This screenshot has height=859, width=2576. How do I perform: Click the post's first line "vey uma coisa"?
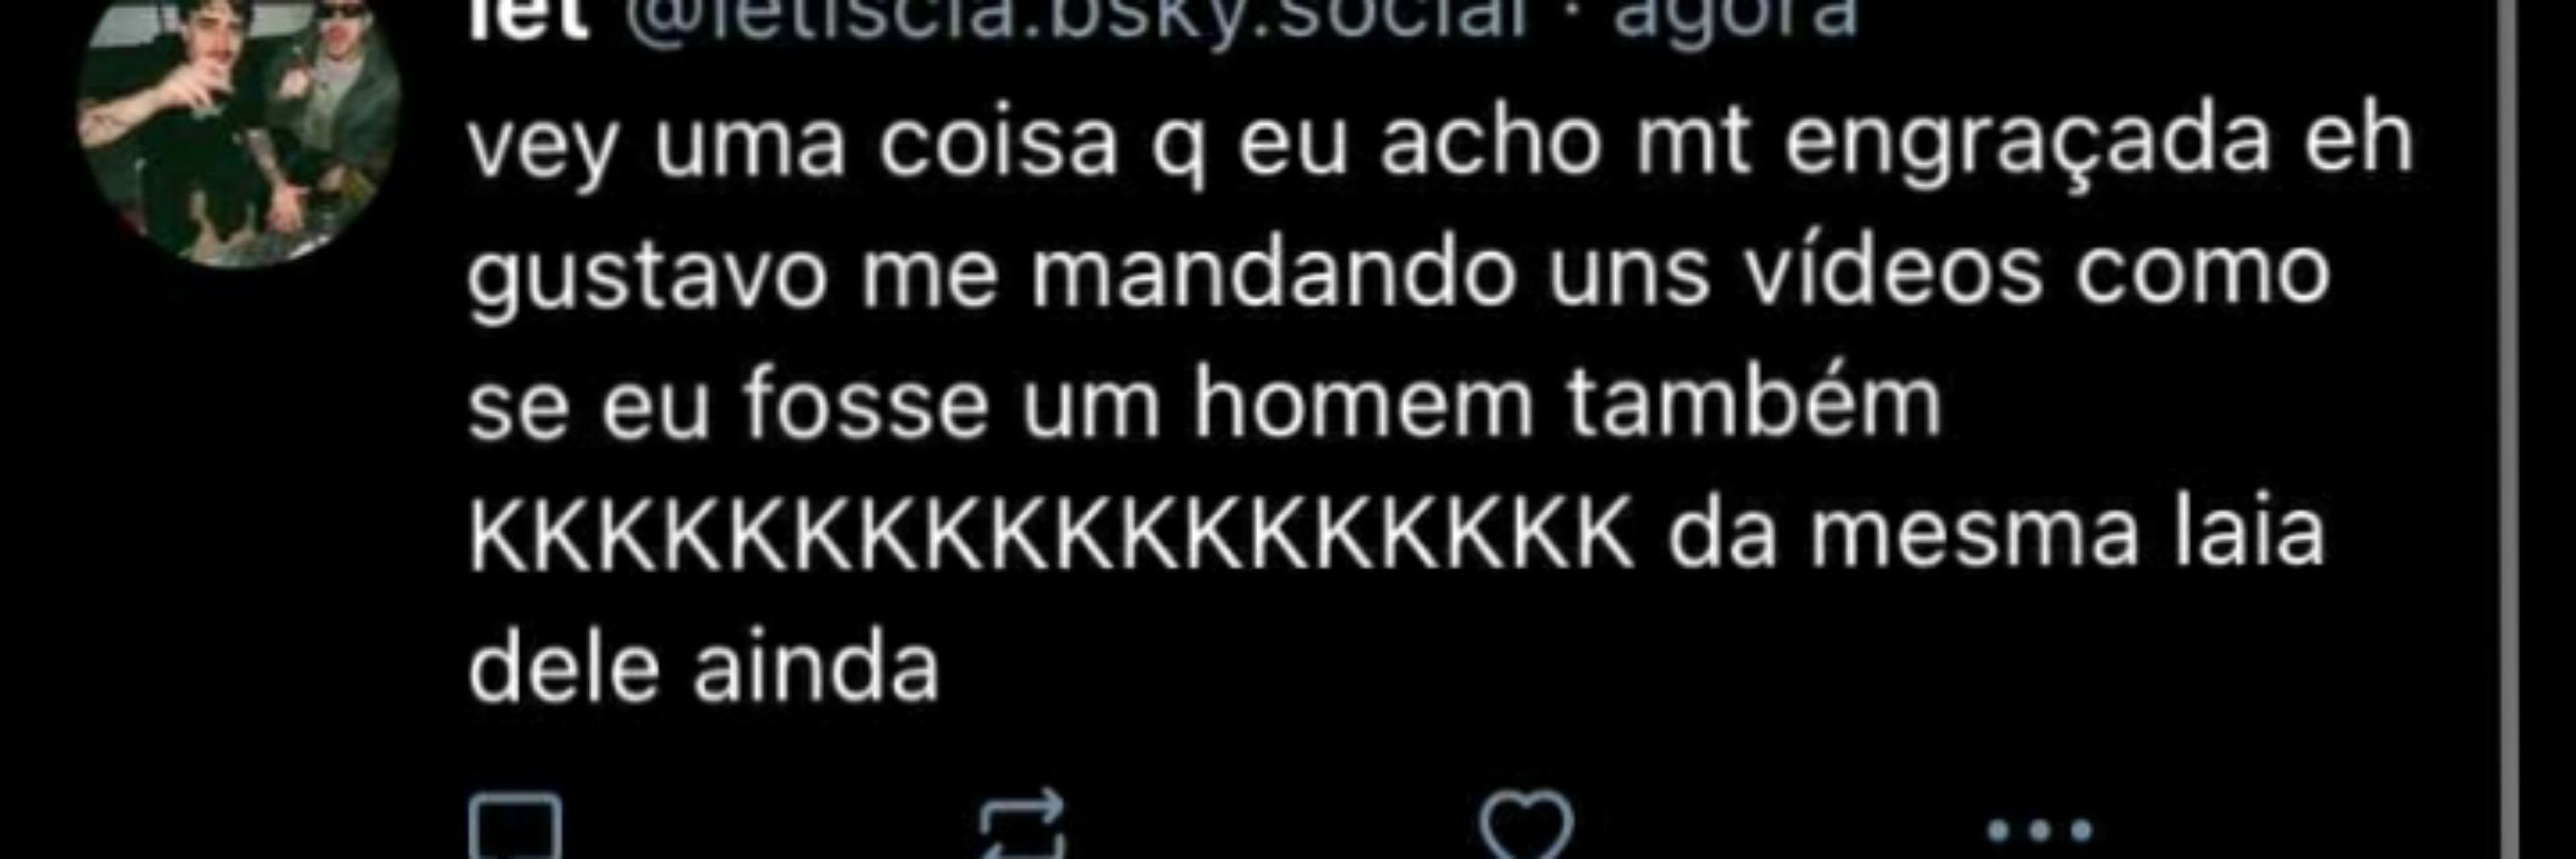793,146
